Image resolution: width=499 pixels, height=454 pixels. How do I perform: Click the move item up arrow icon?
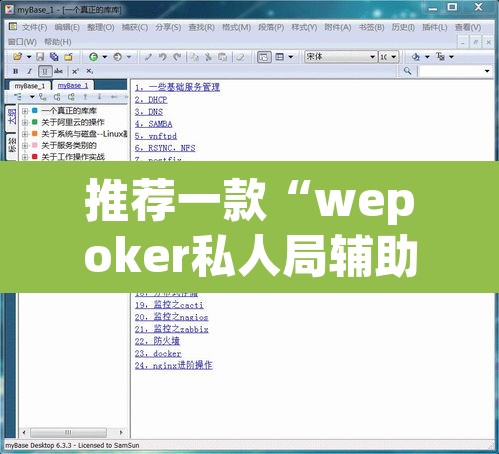(85, 97)
